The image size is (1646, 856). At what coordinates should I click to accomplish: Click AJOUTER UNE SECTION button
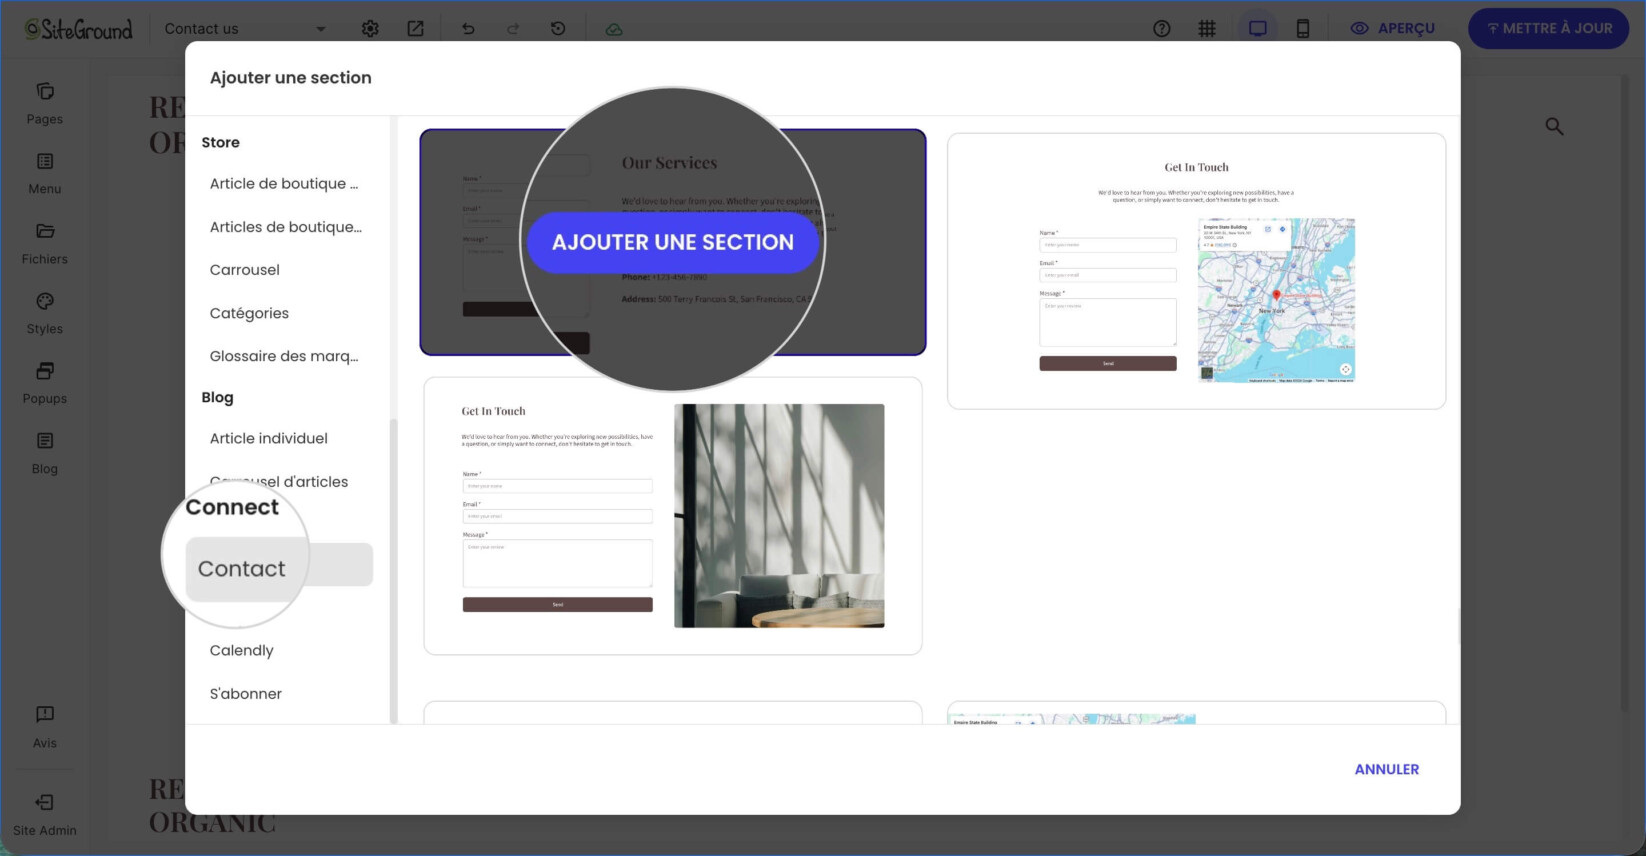tap(673, 242)
